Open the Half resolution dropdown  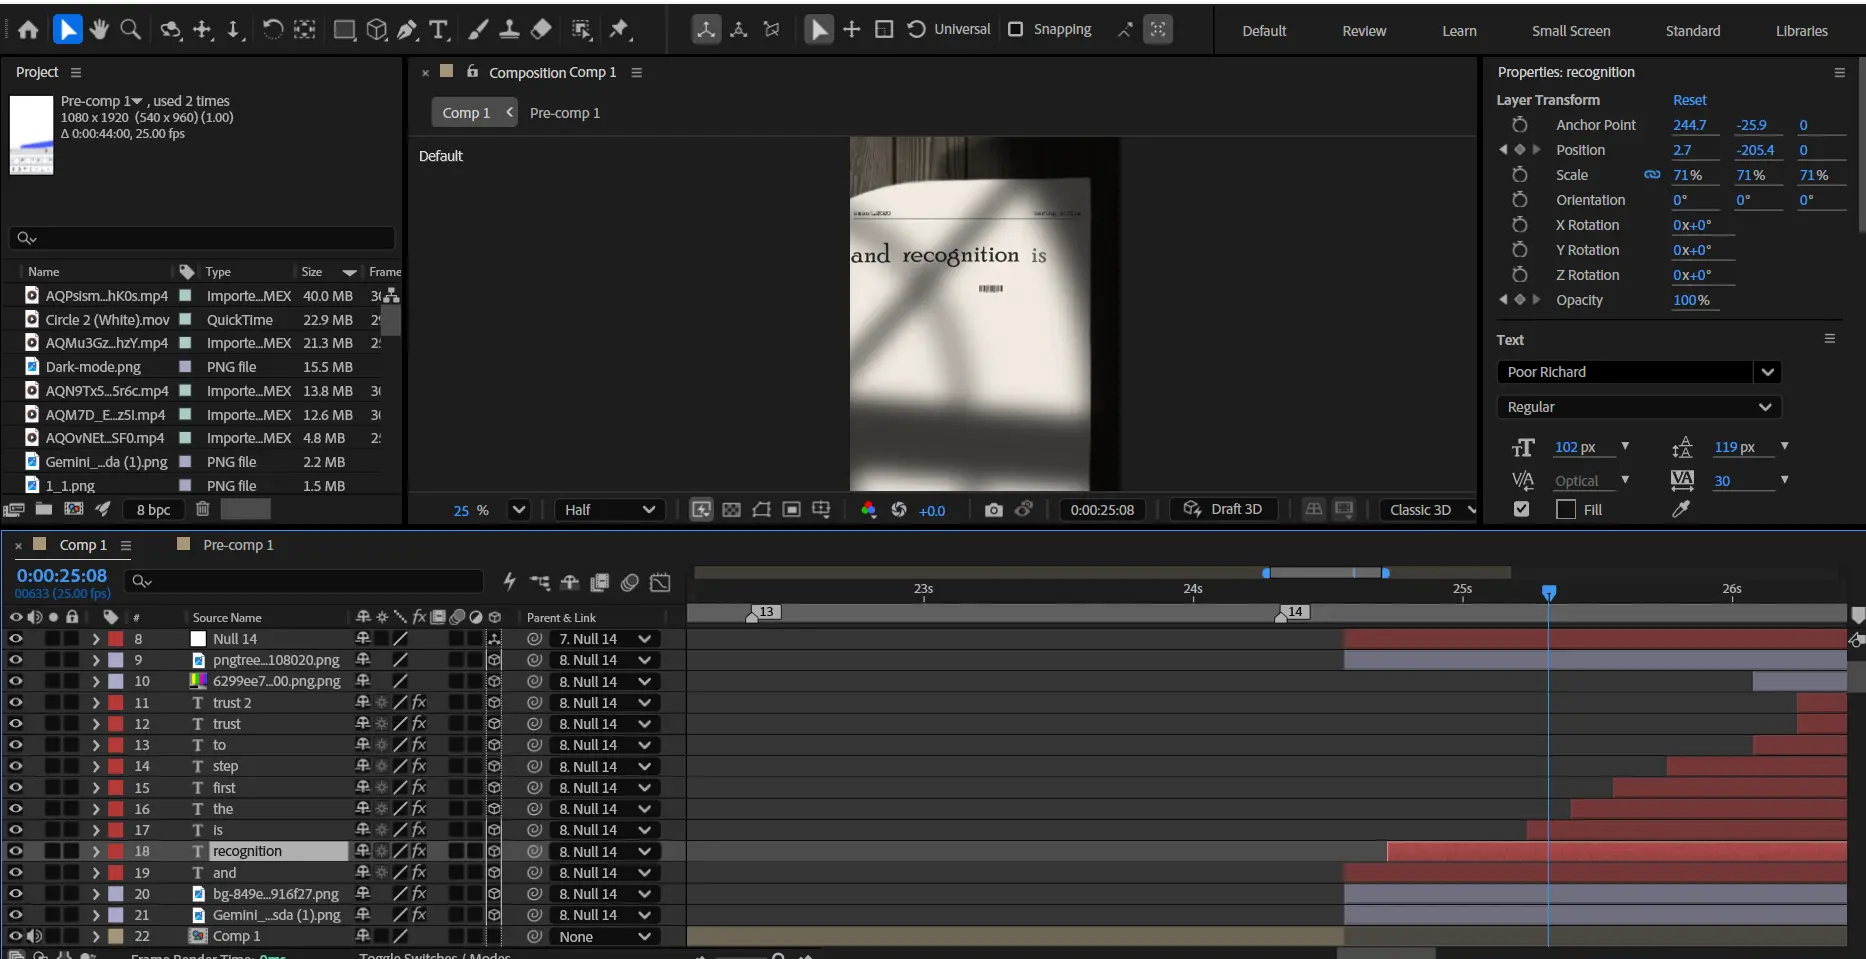[x=610, y=510]
